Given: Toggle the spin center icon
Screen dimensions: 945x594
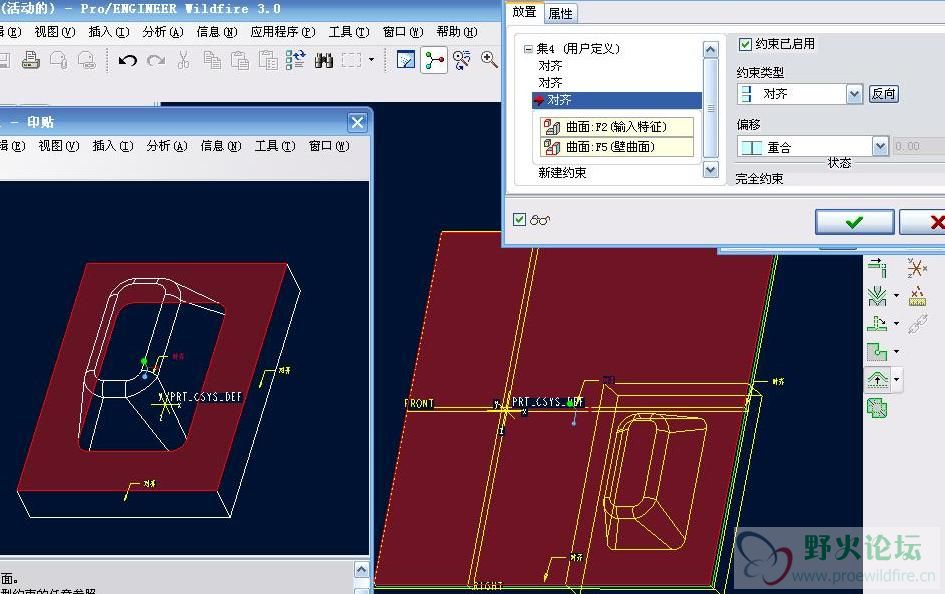Looking at the screenshot, I should point(434,60).
